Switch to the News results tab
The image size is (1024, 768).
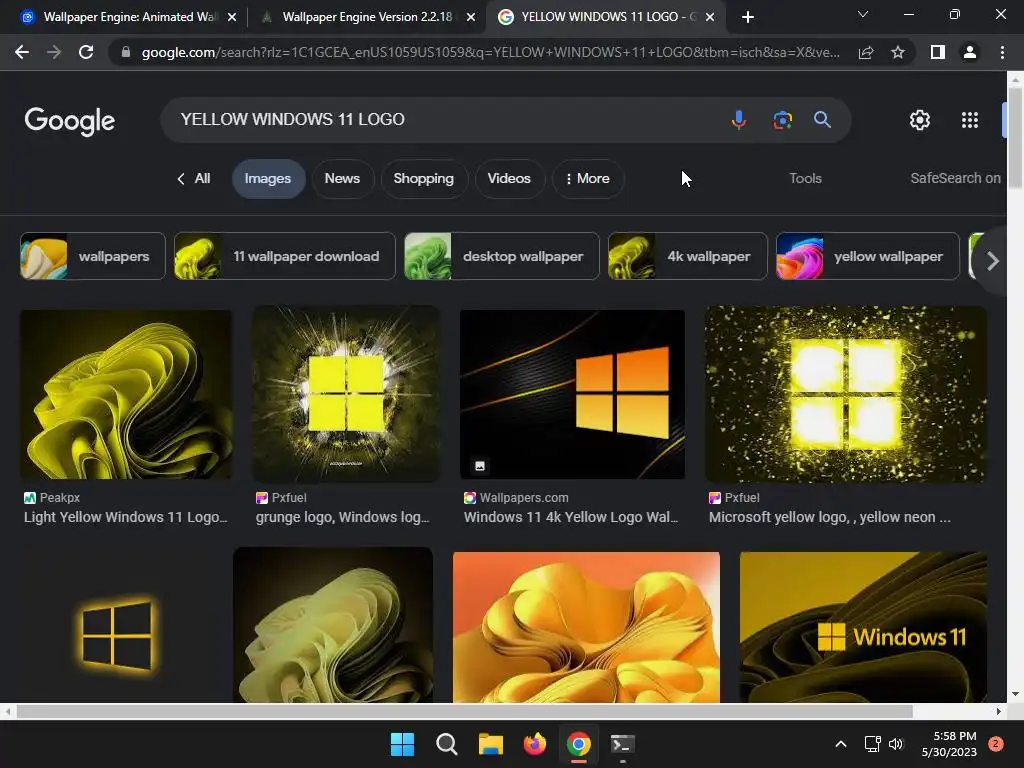[x=342, y=178]
